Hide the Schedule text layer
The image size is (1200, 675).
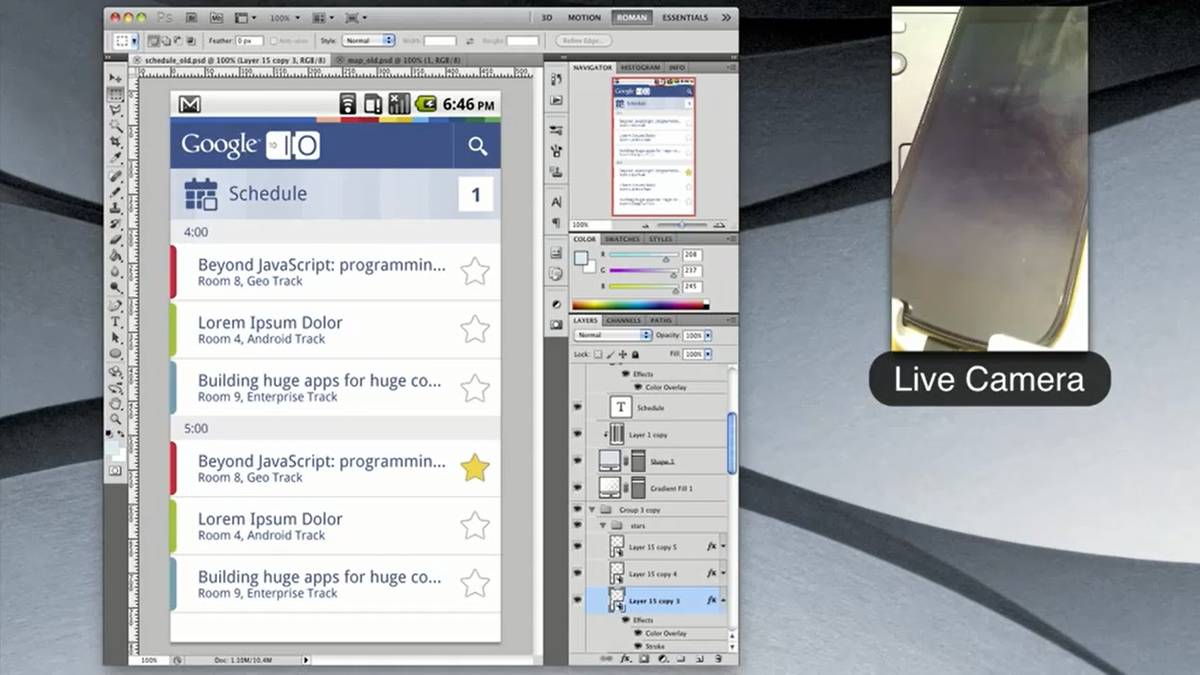pos(578,408)
